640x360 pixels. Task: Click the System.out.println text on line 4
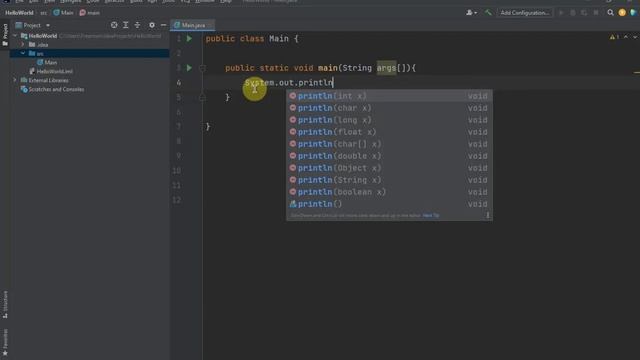pyautogui.click(x=289, y=83)
